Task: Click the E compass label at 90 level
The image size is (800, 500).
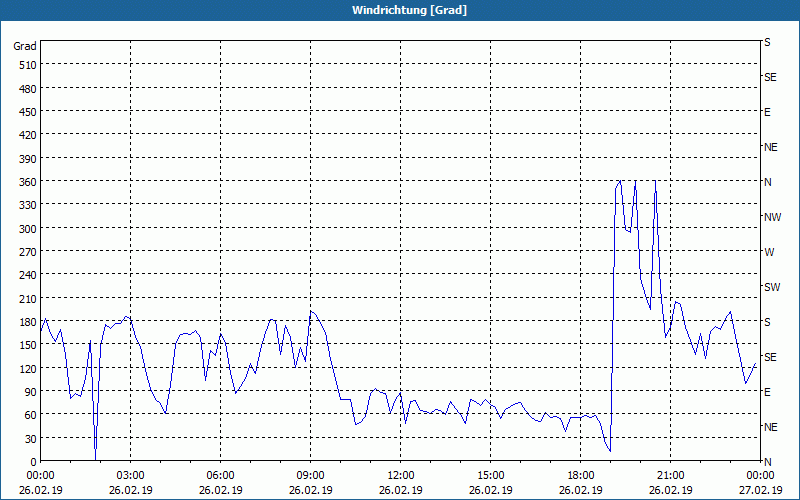Action: pos(767,392)
